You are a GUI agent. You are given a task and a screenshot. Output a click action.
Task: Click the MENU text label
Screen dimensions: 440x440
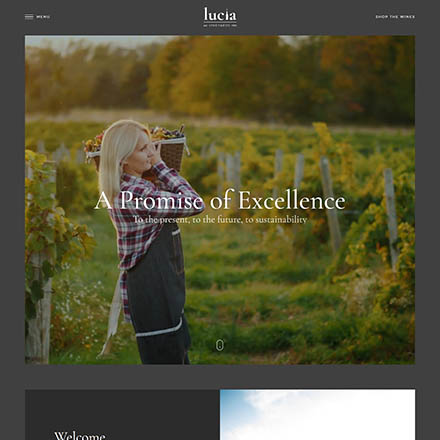[x=43, y=17]
